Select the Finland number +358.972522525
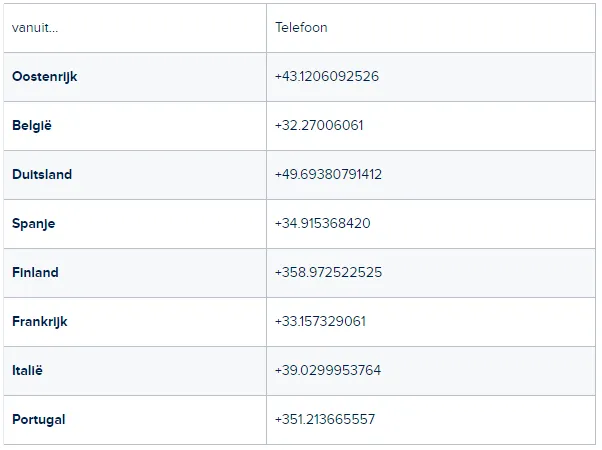Image resolution: width=602 pixels, height=450 pixels. pyautogui.click(x=328, y=272)
